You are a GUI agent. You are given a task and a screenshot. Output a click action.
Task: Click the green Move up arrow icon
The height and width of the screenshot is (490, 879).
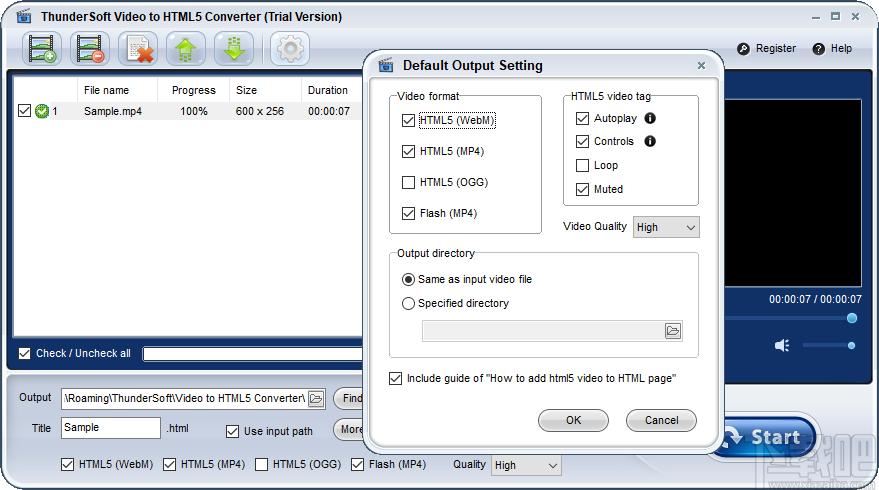tap(186, 49)
